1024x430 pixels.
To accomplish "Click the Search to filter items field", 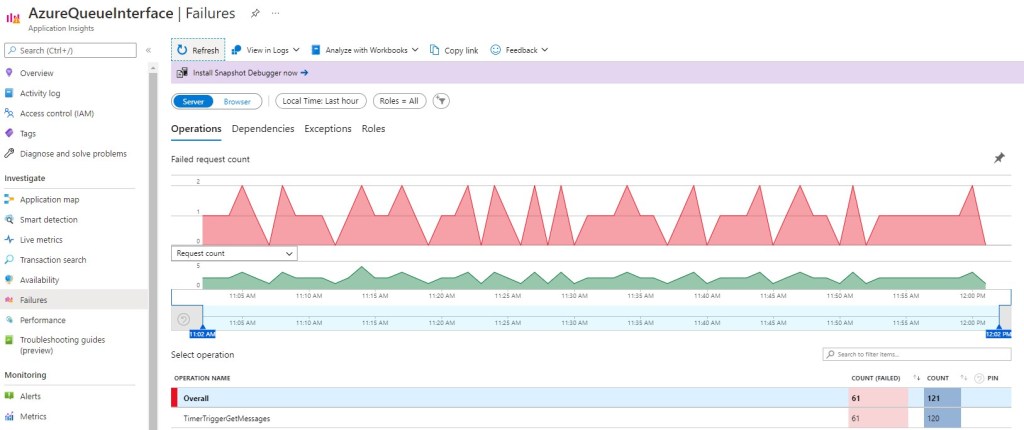I will point(916,355).
